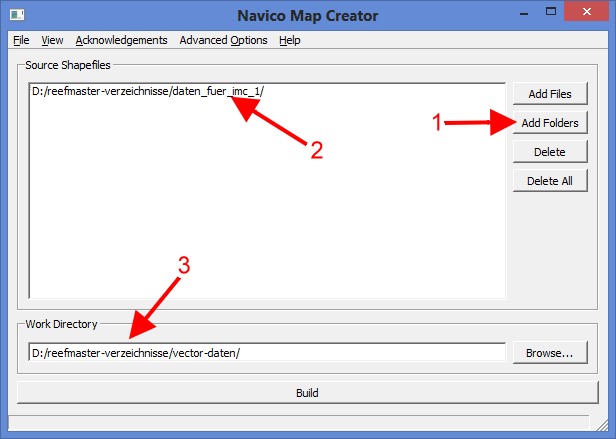The image size is (616, 439).
Task: Click the app icon in the title bar
Action: coord(15,14)
